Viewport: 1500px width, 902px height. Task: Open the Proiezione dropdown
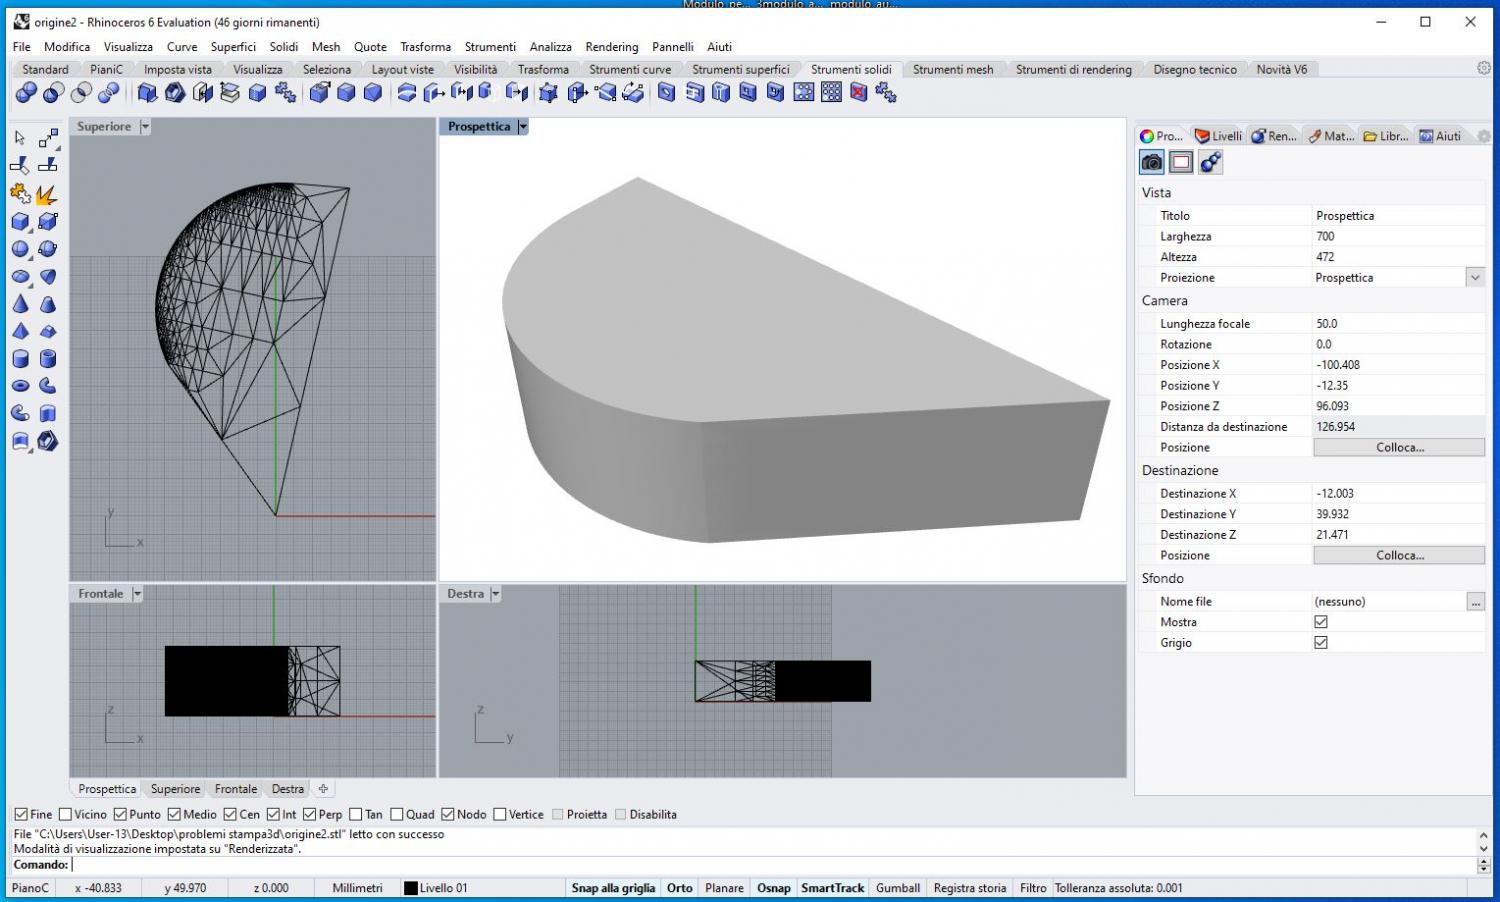pyautogui.click(x=1475, y=278)
